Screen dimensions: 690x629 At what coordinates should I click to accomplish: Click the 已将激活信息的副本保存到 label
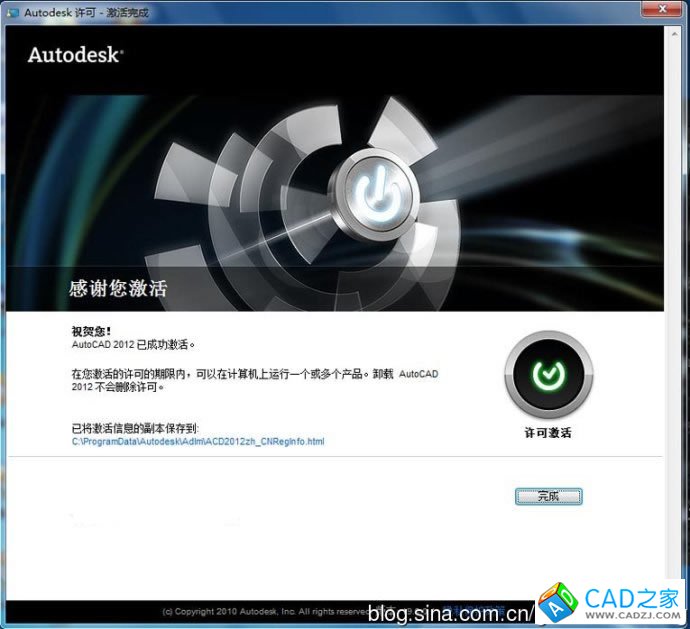[x=136, y=428]
